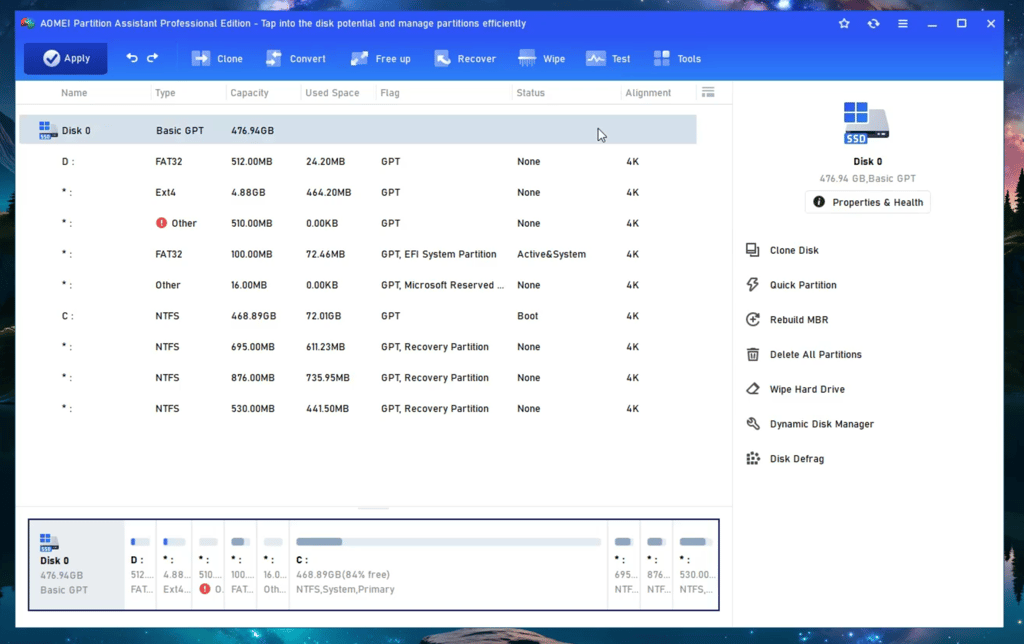Viewport: 1024px width, 644px height.
Task: Open the Clone toolbar menu
Action: [217, 59]
